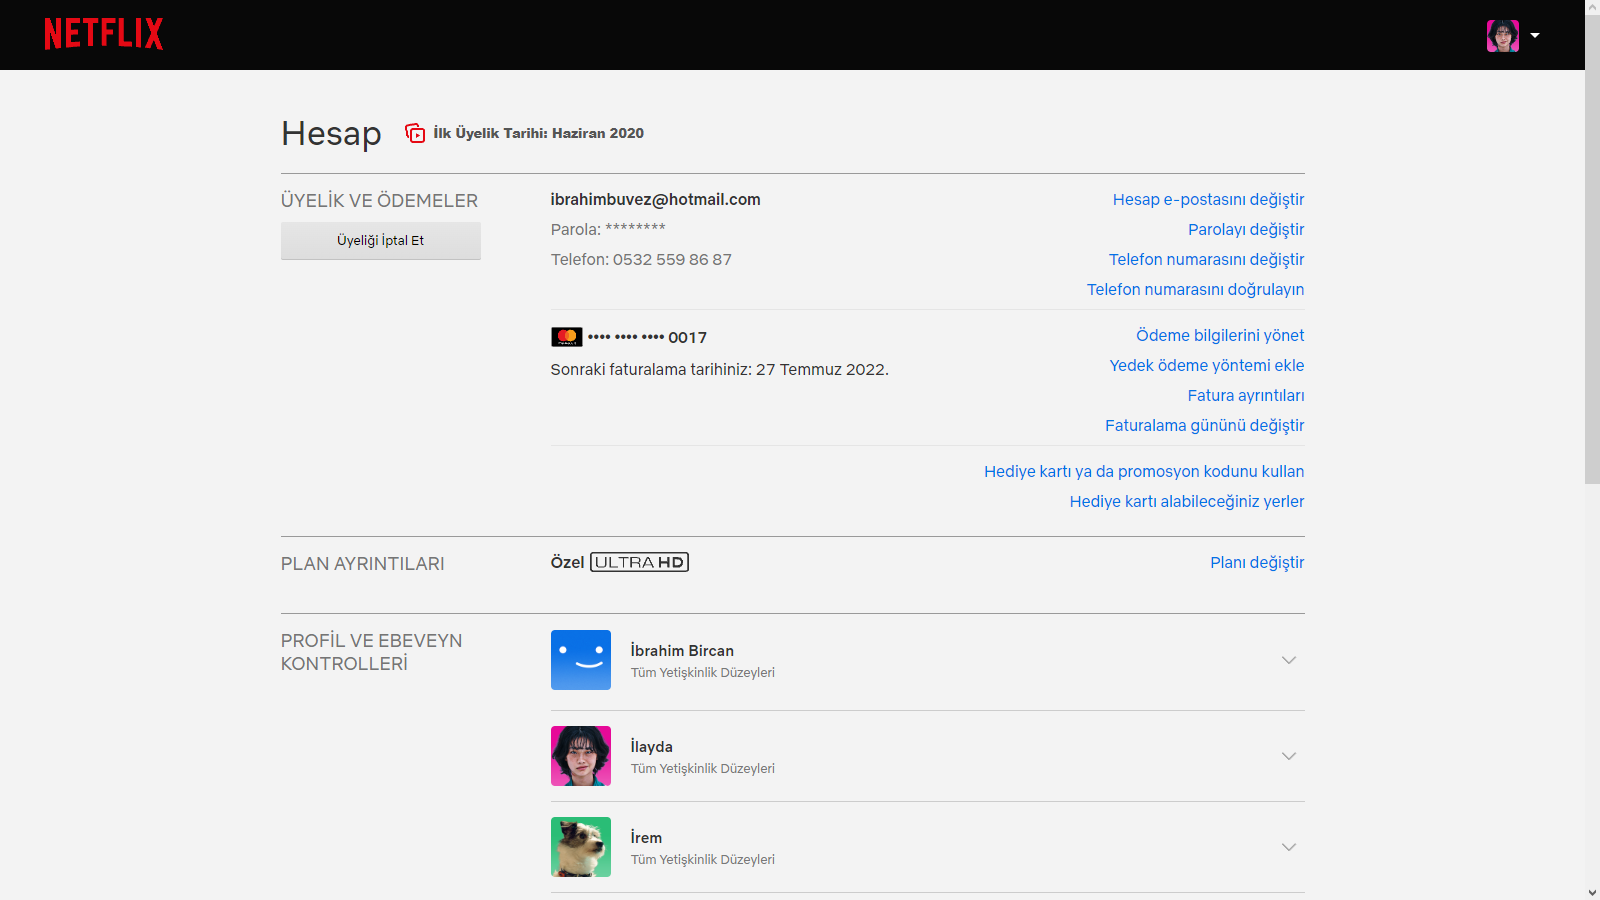Click the Ultra HD plan badge
Screen dimensions: 1600x900
tap(639, 562)
